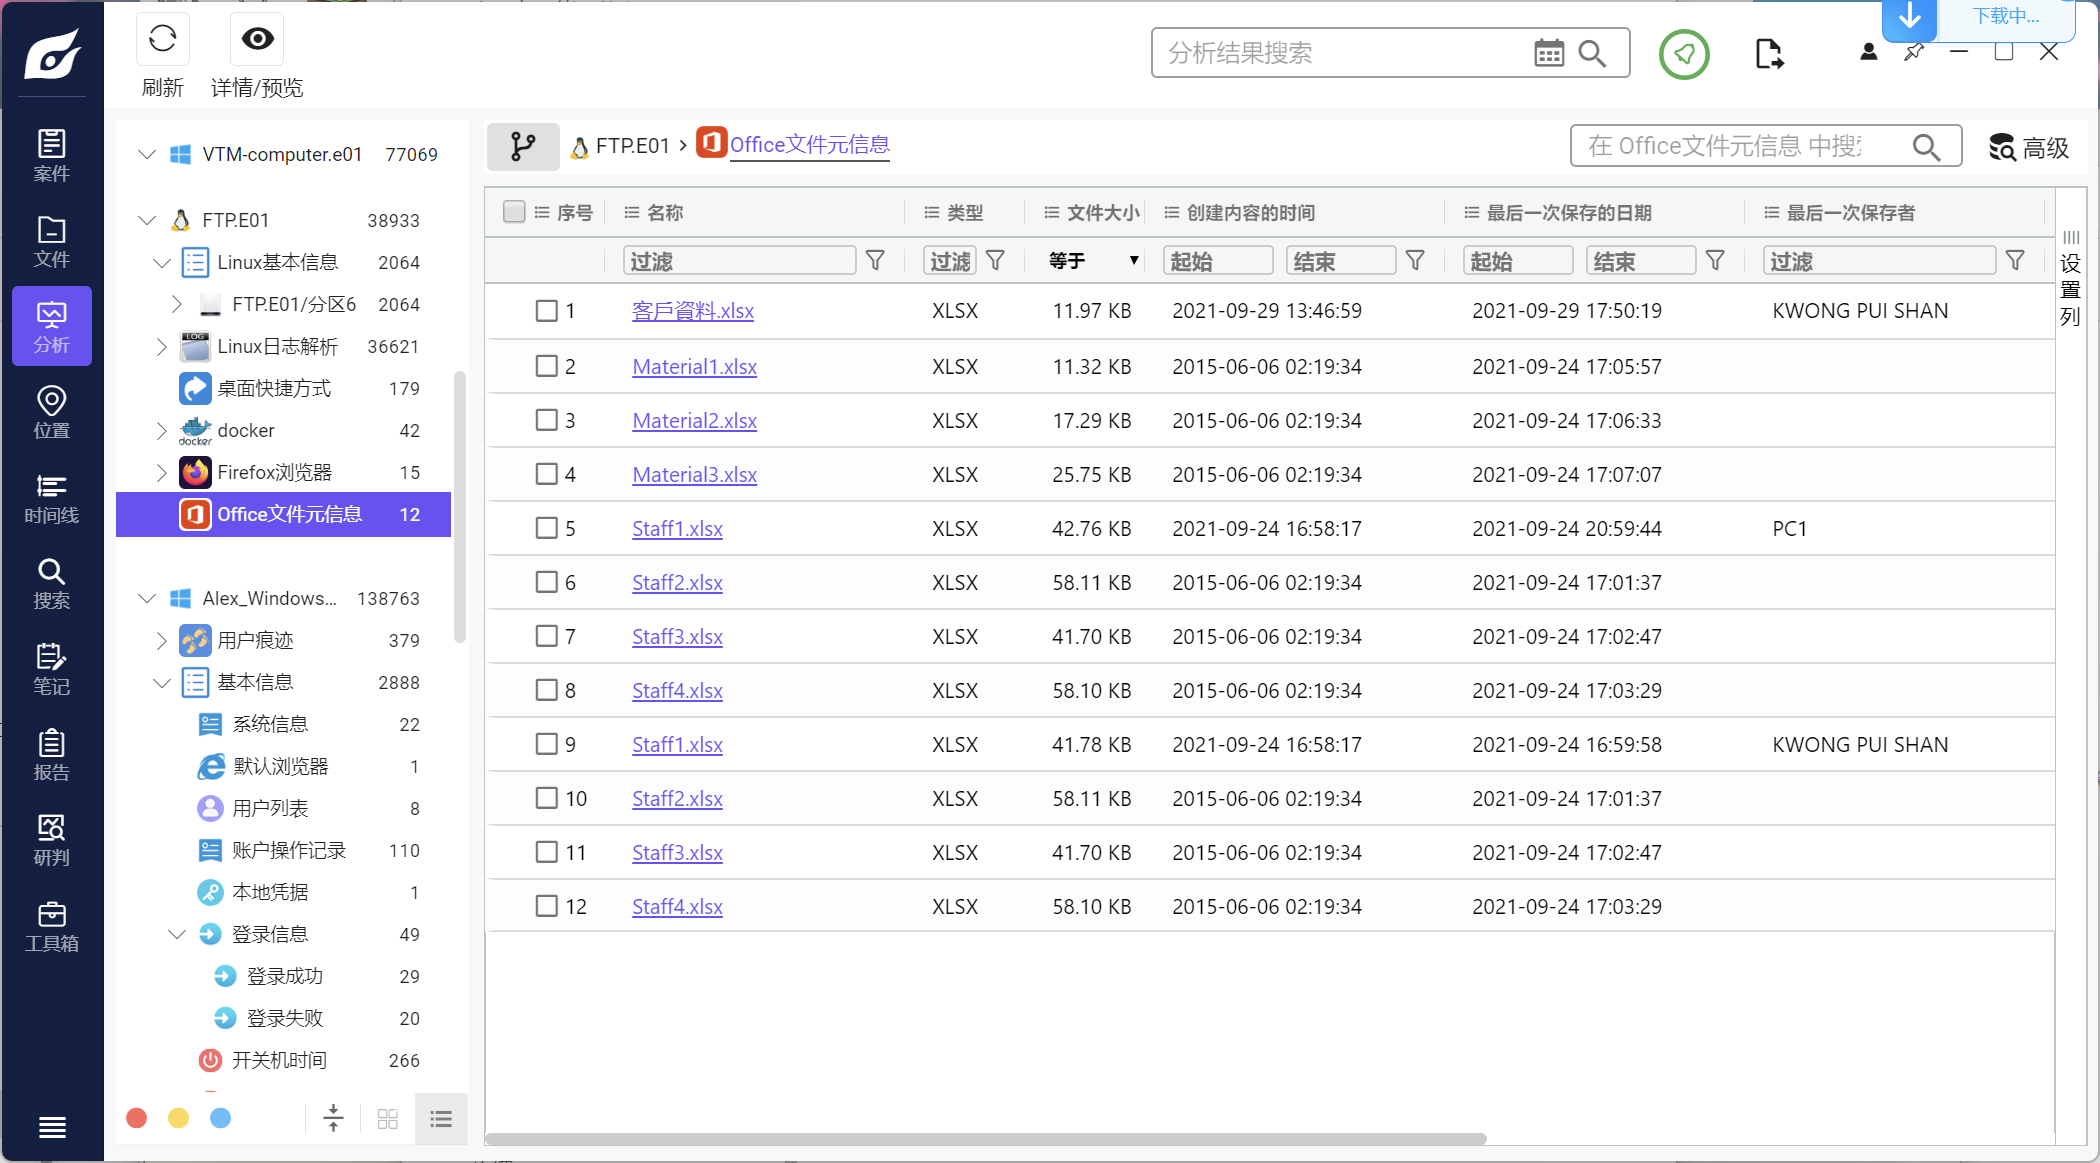Image resolution: width=2100 pixels, height=1163 pixels.
Task: Open the 案件 sidebar section
Action: tap(51, 155)
